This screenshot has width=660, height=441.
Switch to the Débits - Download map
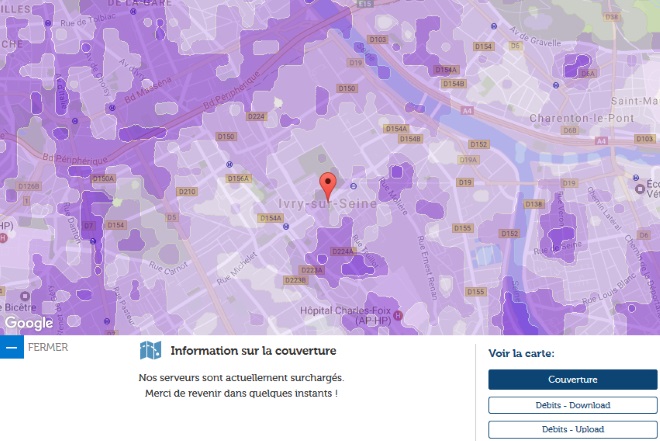(x=572, y=405)
